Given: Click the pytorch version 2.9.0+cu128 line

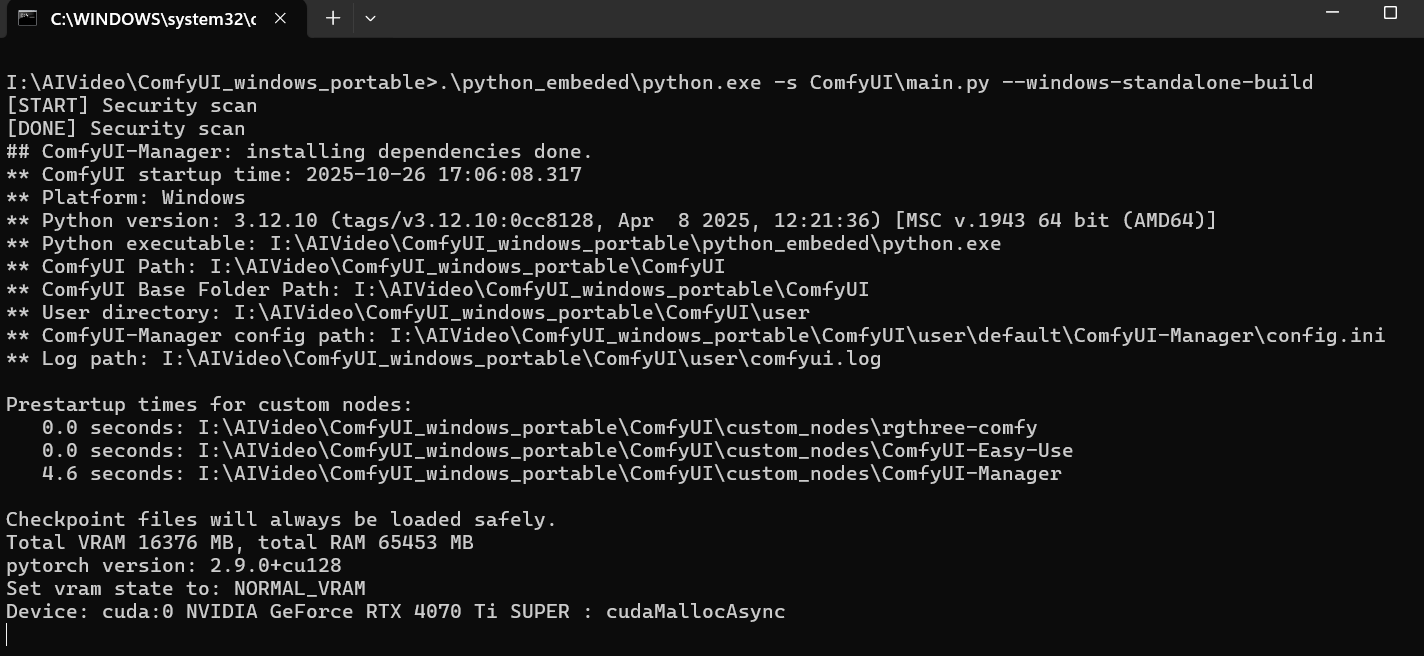Looking at the screenshot, I should point(173,565).
